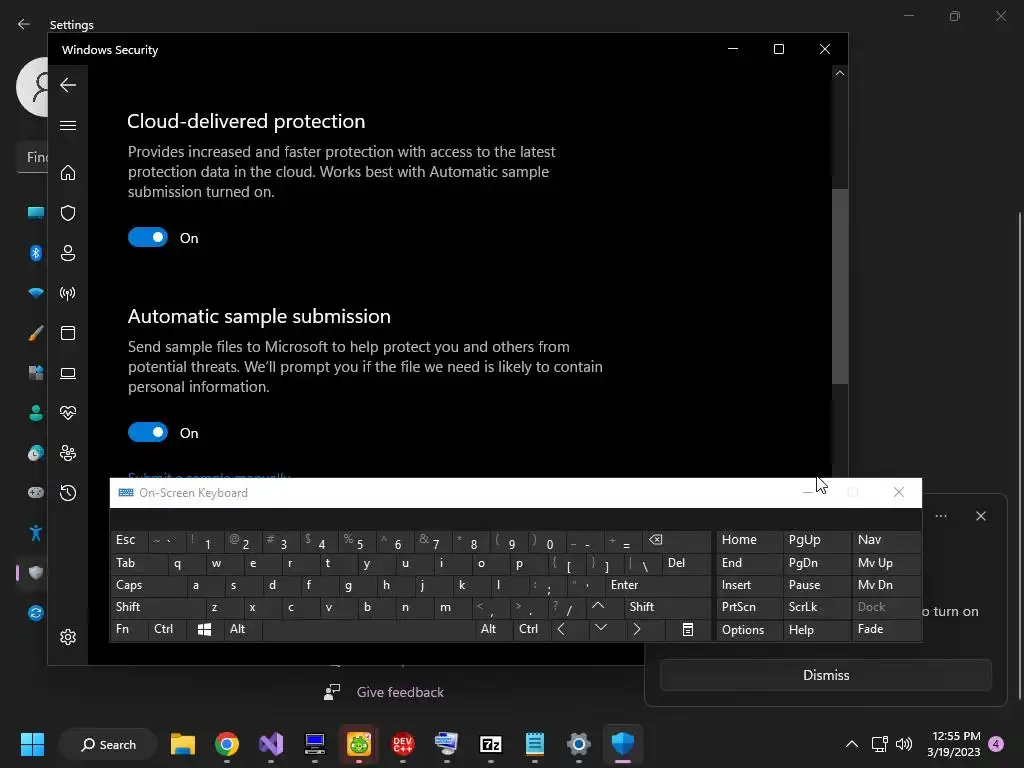Open Gaming controller icon in Settings

click(x=36, y=492)
